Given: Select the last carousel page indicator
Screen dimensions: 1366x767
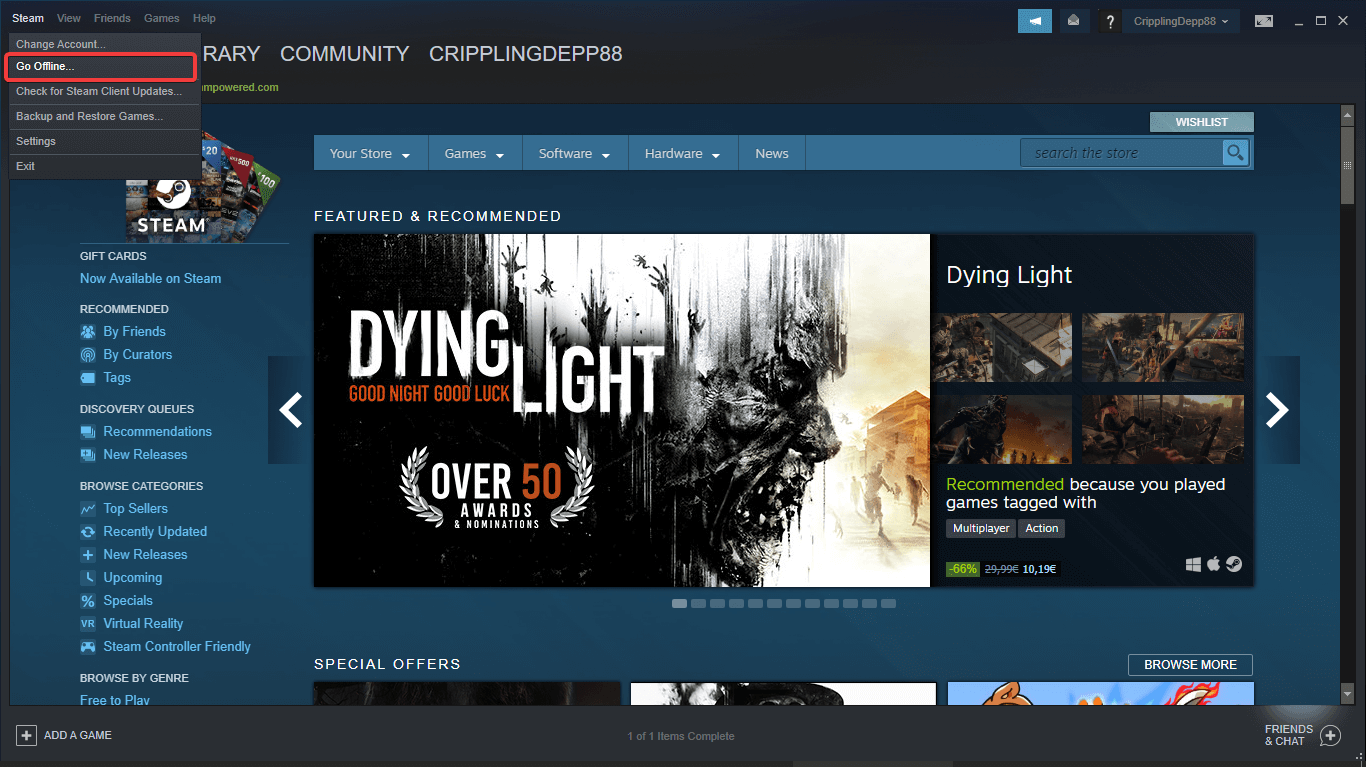Looking at the screenshot, I should [888, 604].
